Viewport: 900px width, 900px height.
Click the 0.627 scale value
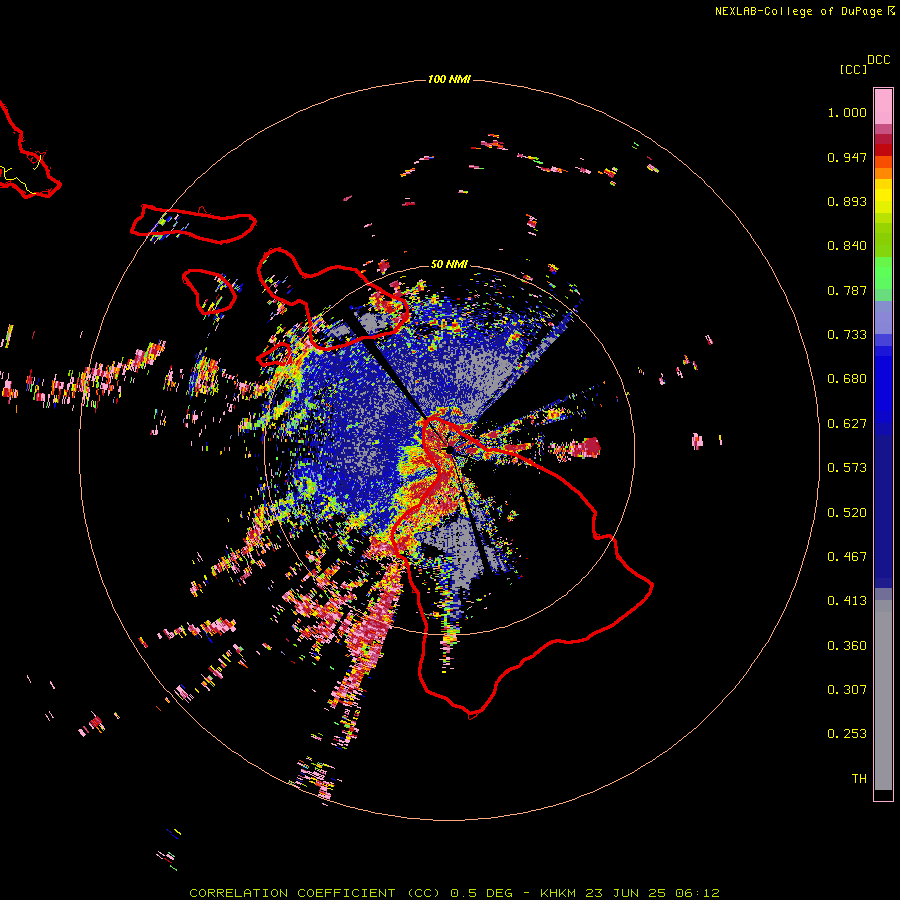(x=847, y=424)
